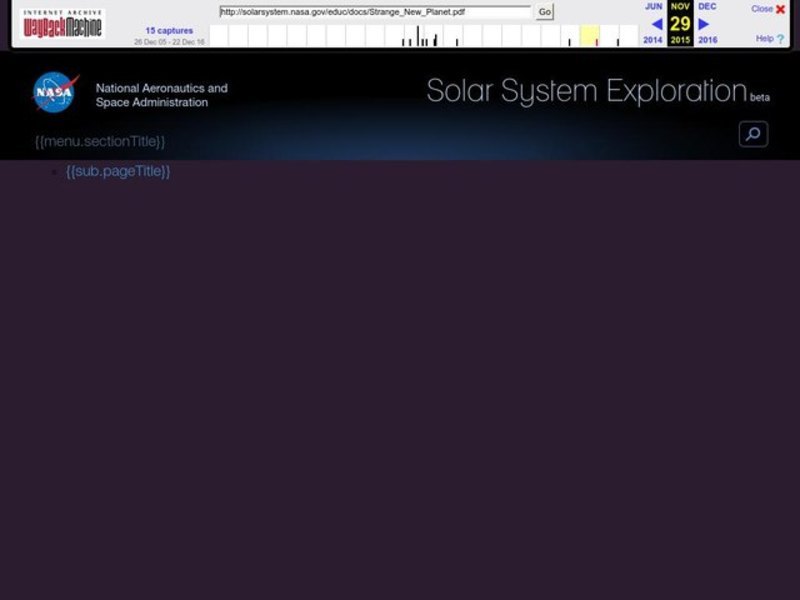
Task: Open the 15 captures link
Action: (168, 31)
